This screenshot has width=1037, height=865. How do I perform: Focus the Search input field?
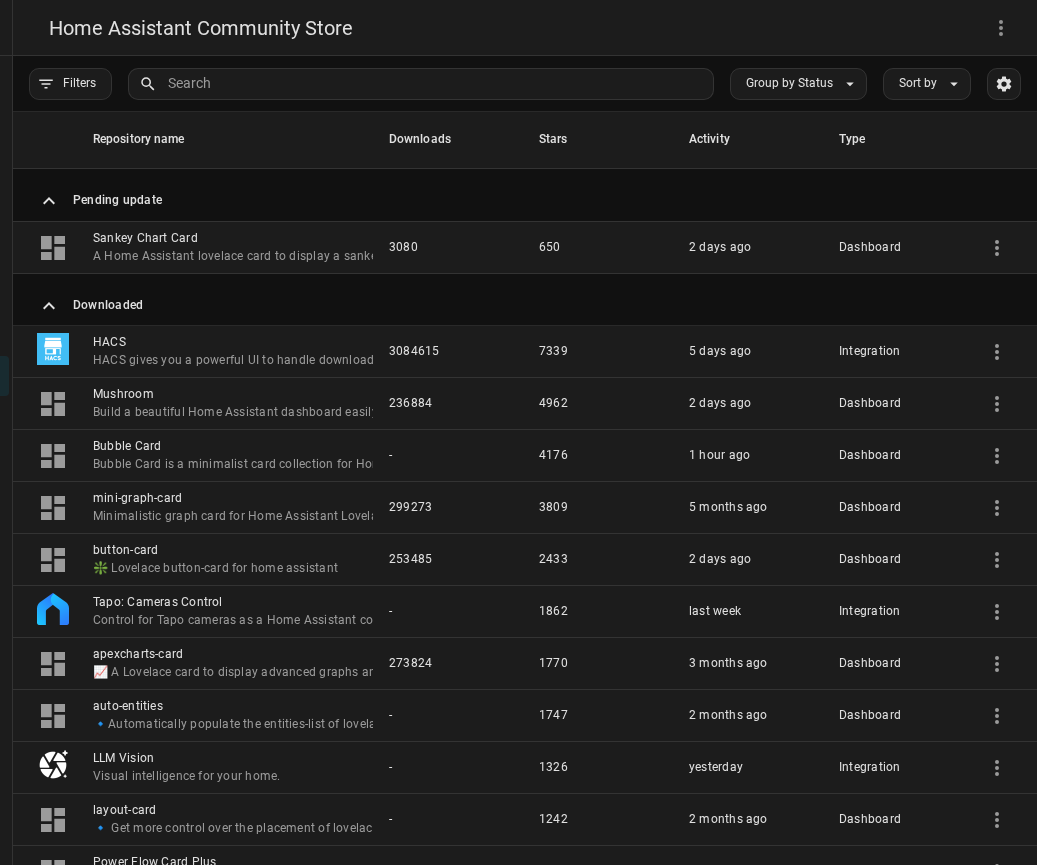[421, 84]
